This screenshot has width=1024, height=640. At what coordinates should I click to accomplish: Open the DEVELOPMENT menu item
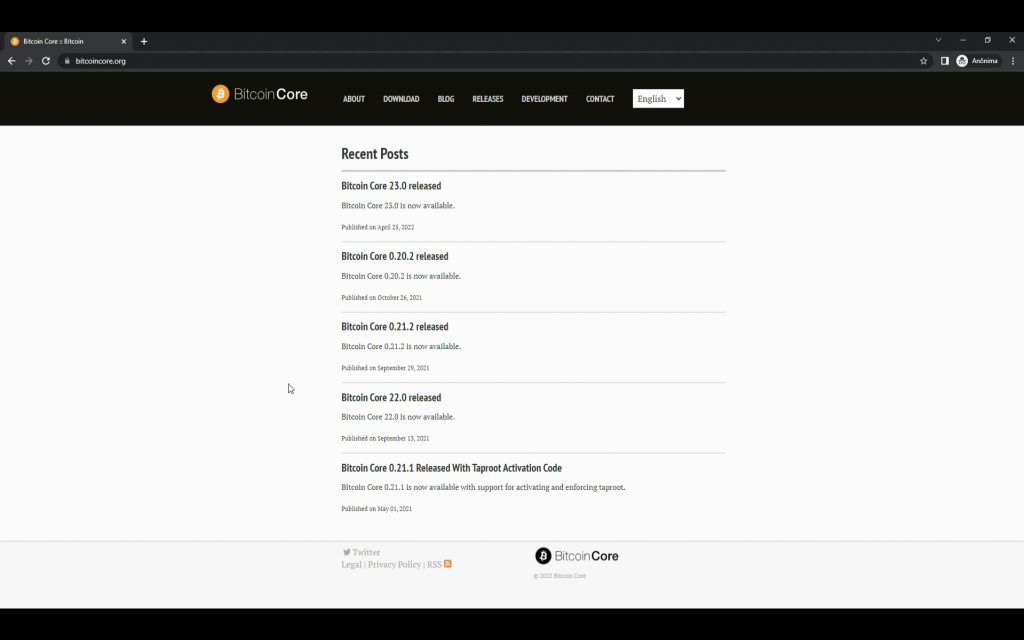[544, 99]
